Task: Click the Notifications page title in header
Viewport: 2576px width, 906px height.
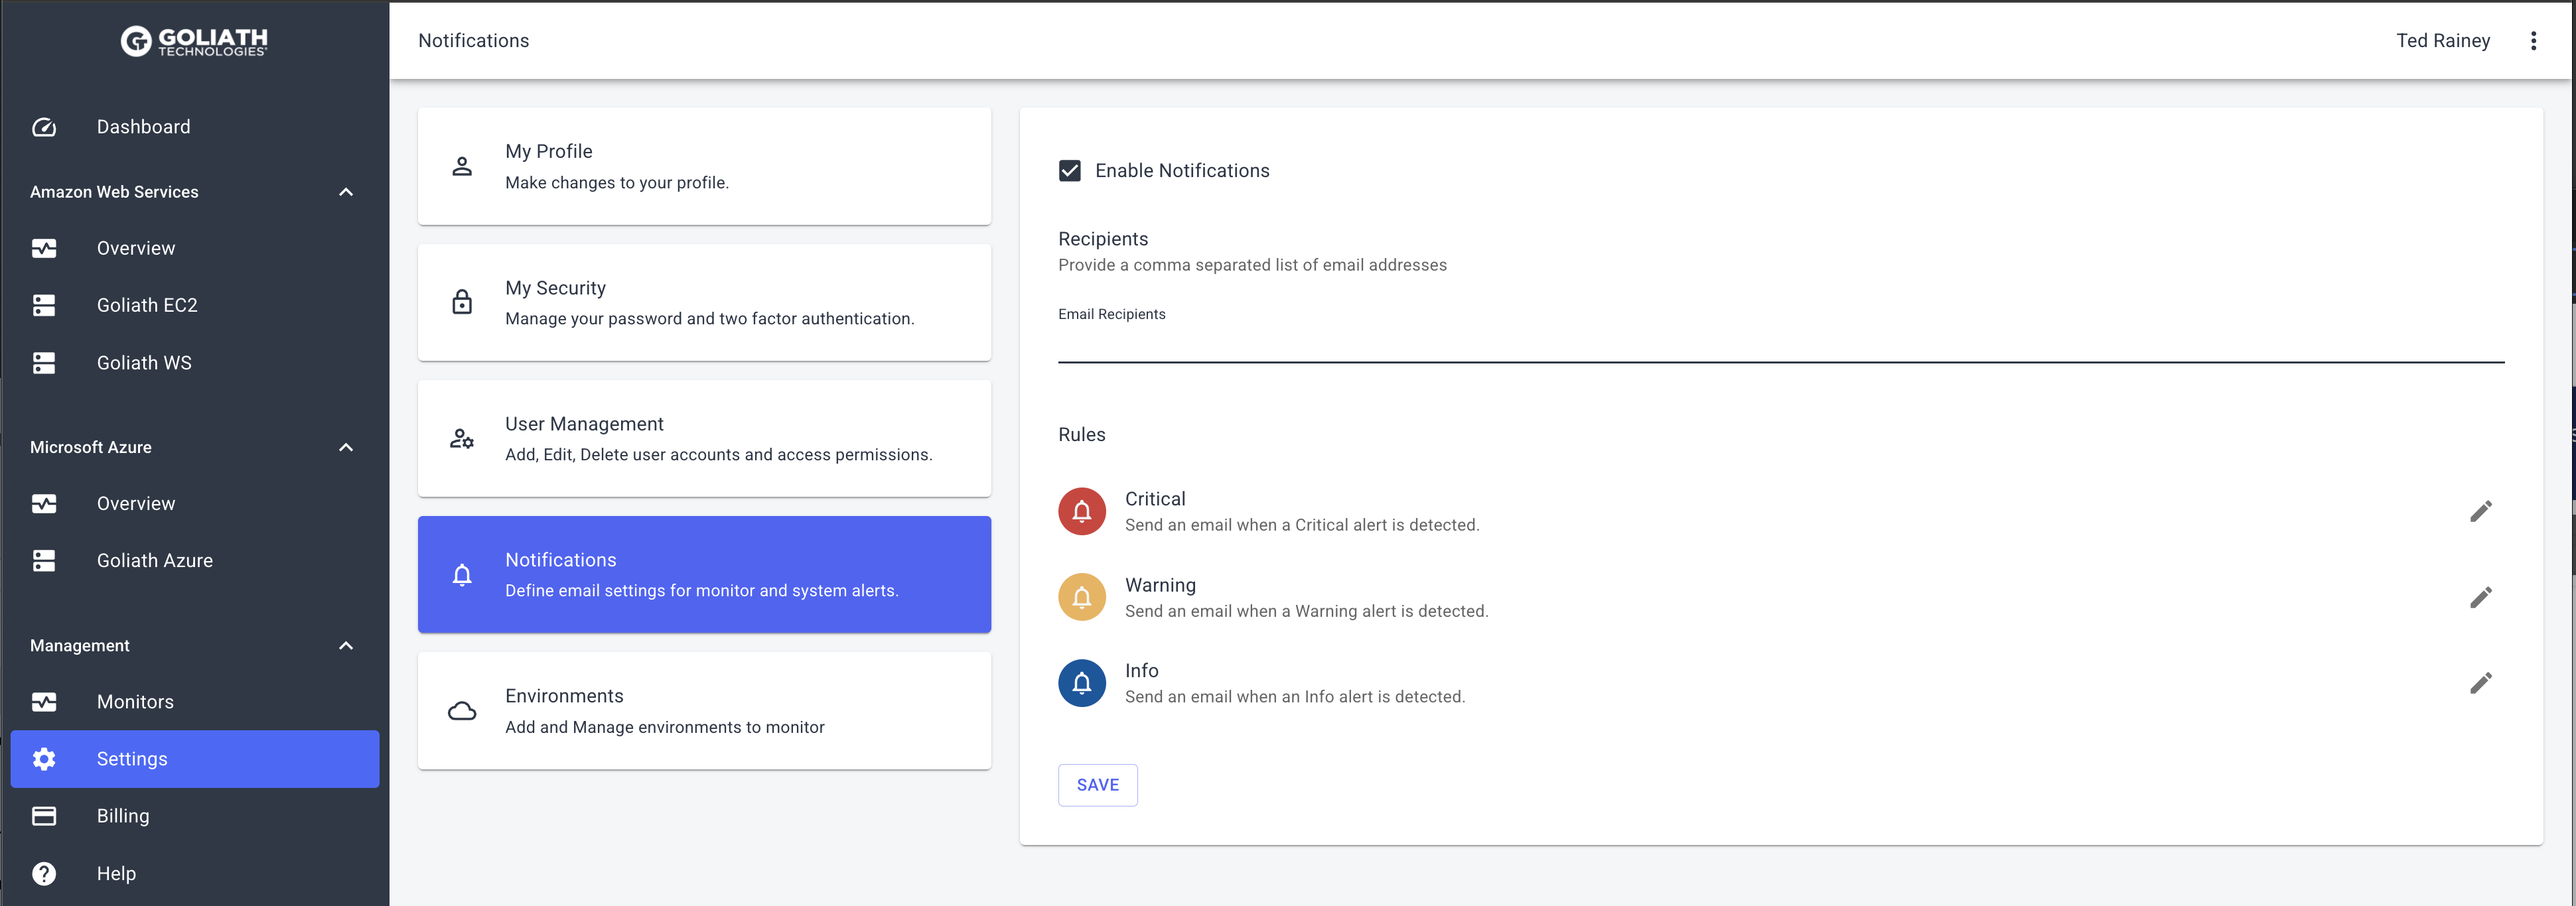Action: tap(474, 41)
